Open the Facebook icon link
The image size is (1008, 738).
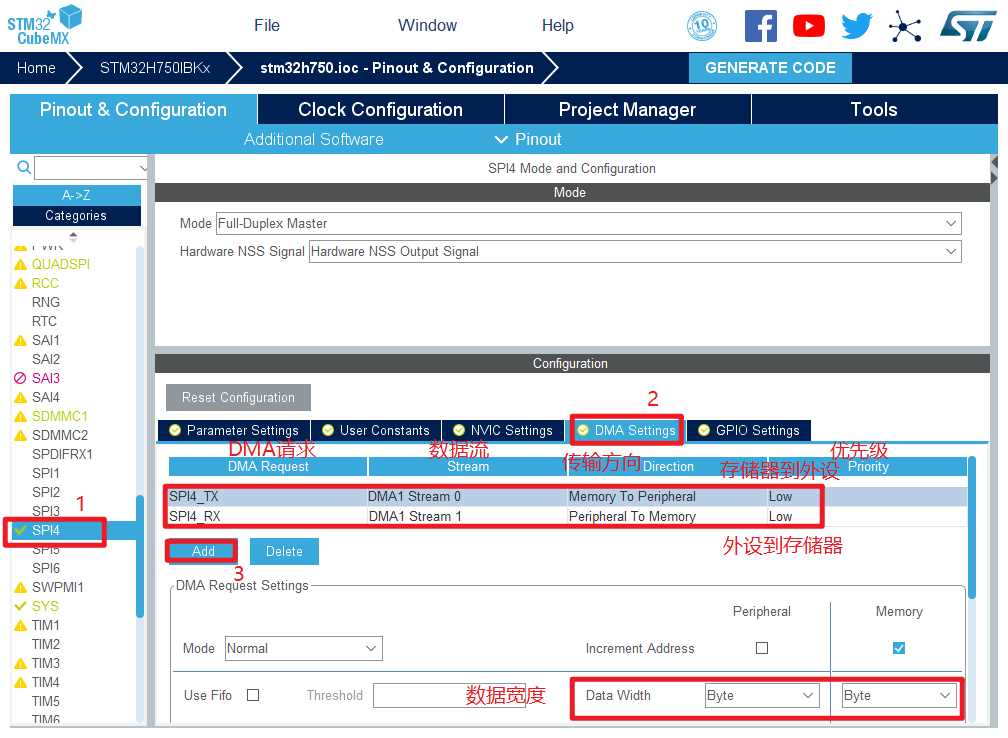click(x=760, y=26)
